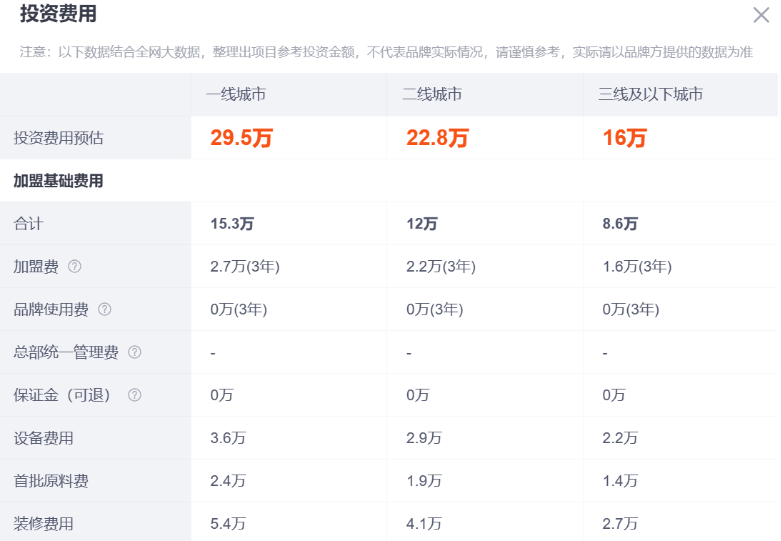Screen dimensions: 781x541
Task: Click the 12万 total value
Action: pyautogui.click(x=422, y=224)
